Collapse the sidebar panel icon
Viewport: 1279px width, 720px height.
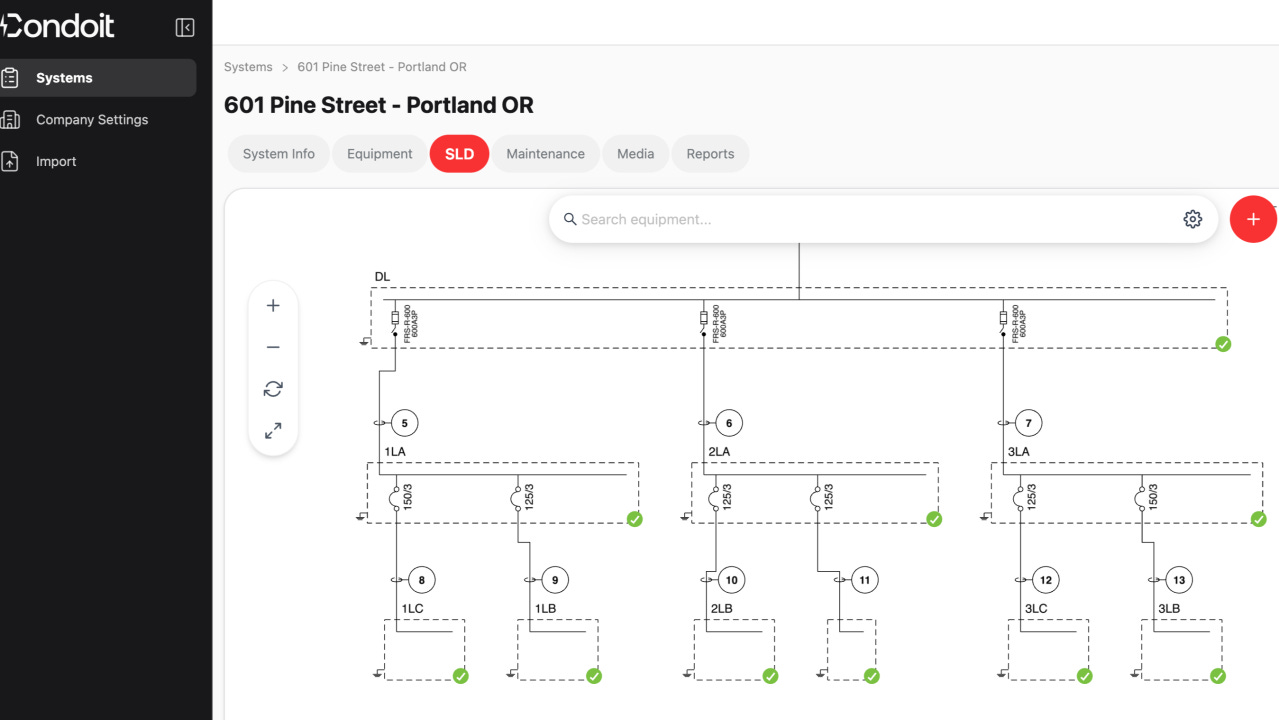(185, 28)
